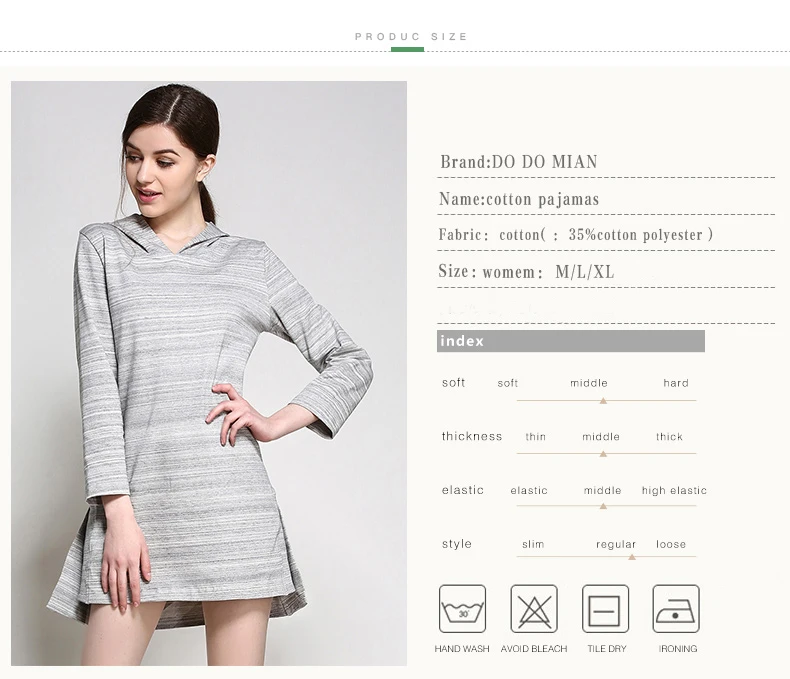Image resolution: width=790 pixels, height=679 pixels.
Task: Click the 'high elastic' scale label
Action: click(674, 491)
